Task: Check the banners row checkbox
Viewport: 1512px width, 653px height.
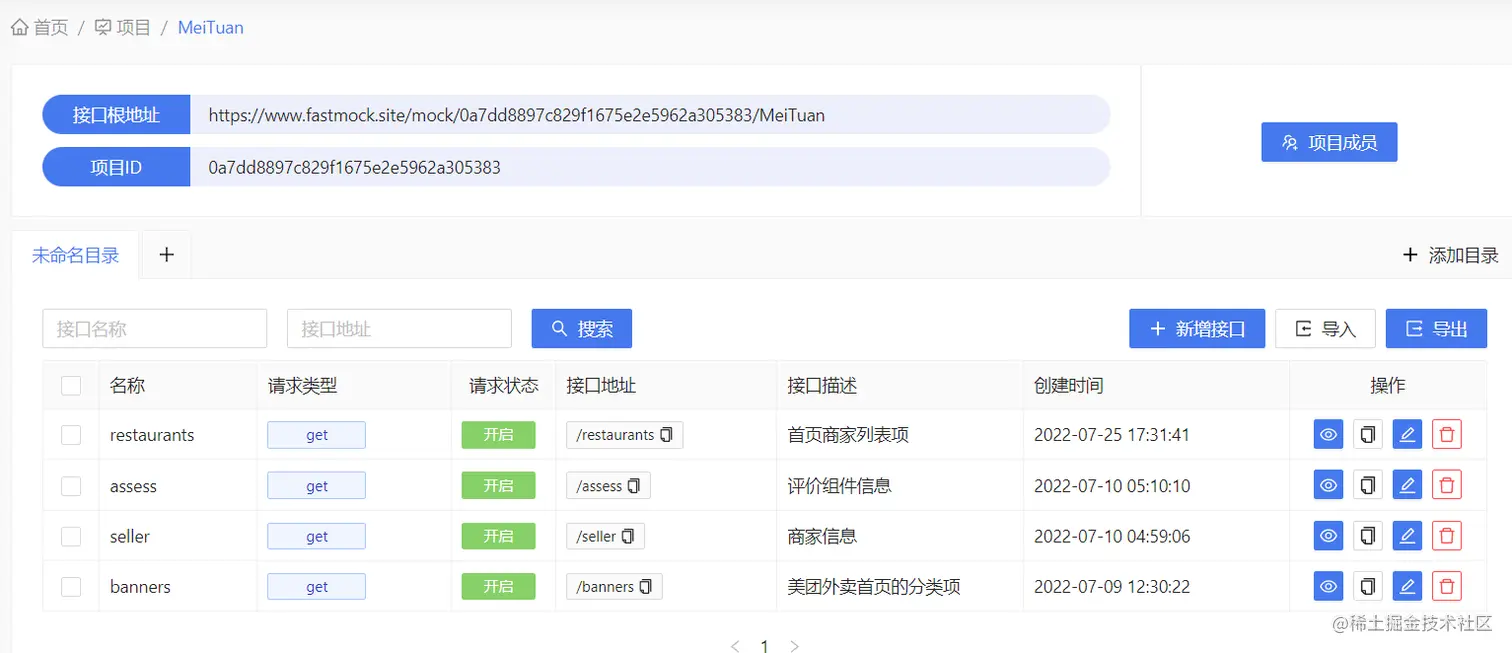Action: [x=71, y=586]
